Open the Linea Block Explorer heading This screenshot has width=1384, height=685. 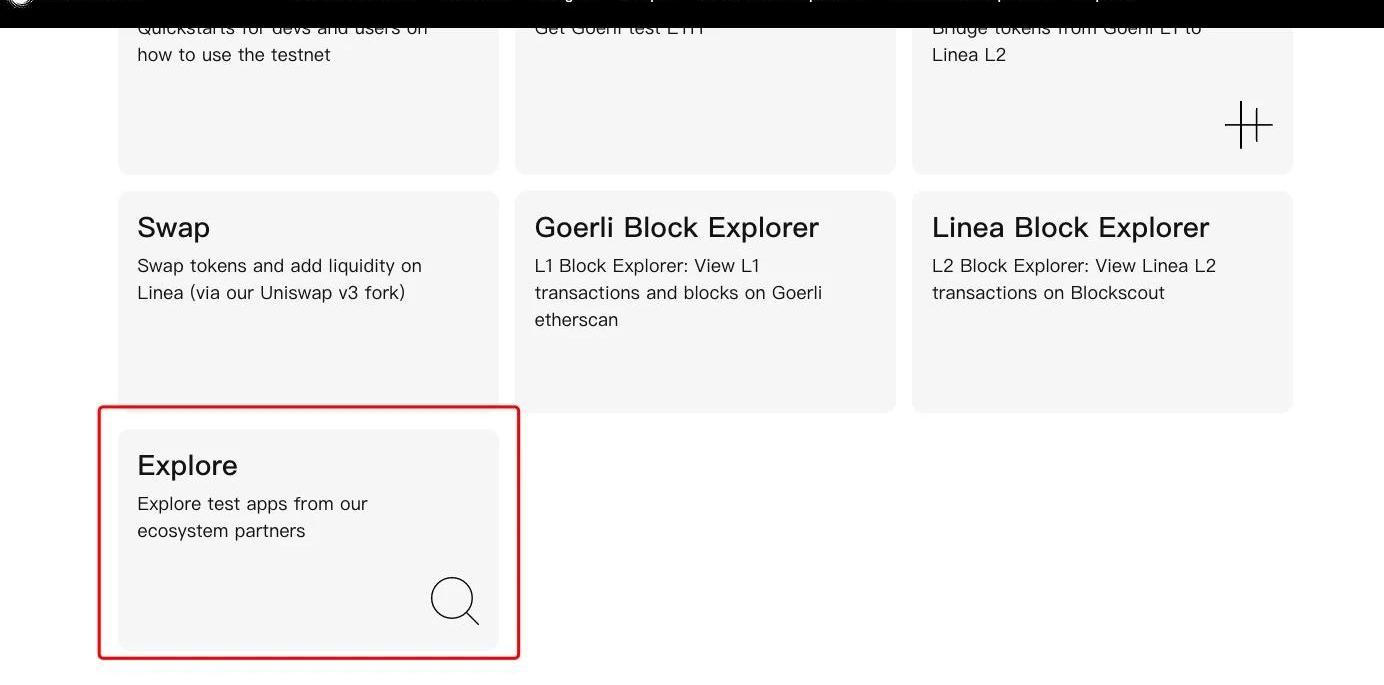(x=1070, y=228)
